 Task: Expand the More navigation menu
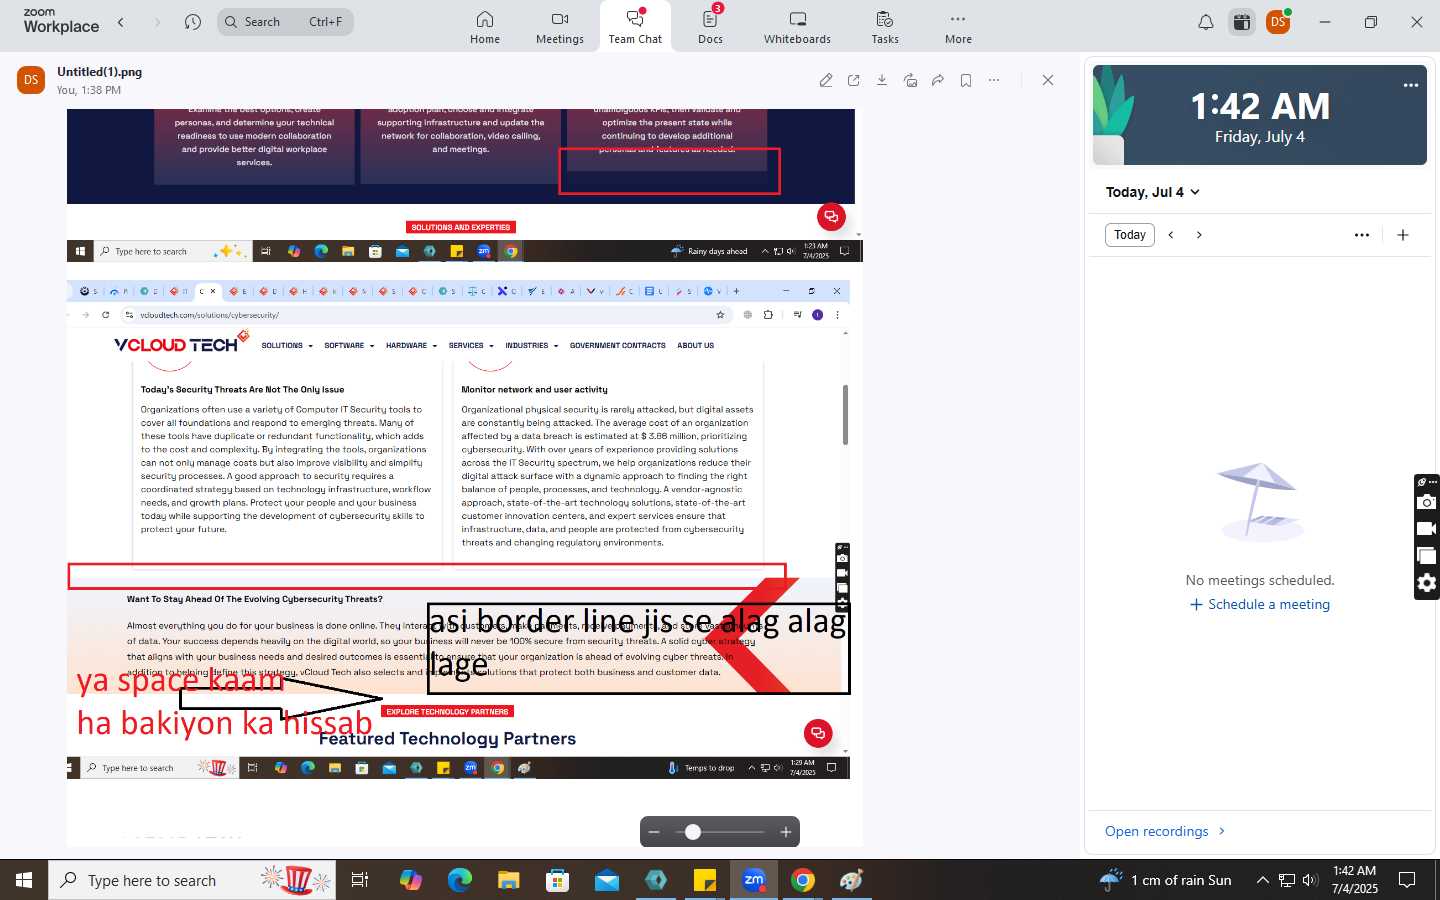coord(958,27)
